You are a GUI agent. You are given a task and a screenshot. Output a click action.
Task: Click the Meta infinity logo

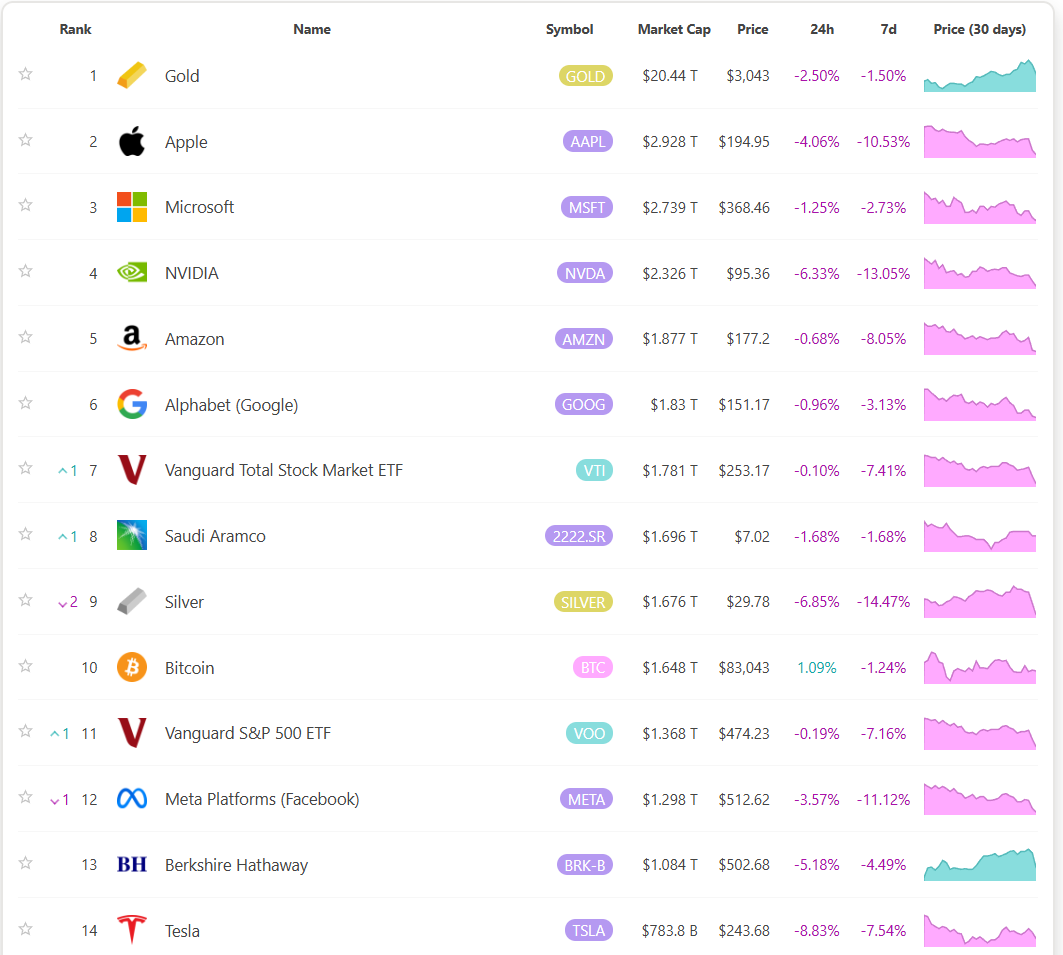coord(131,799)
